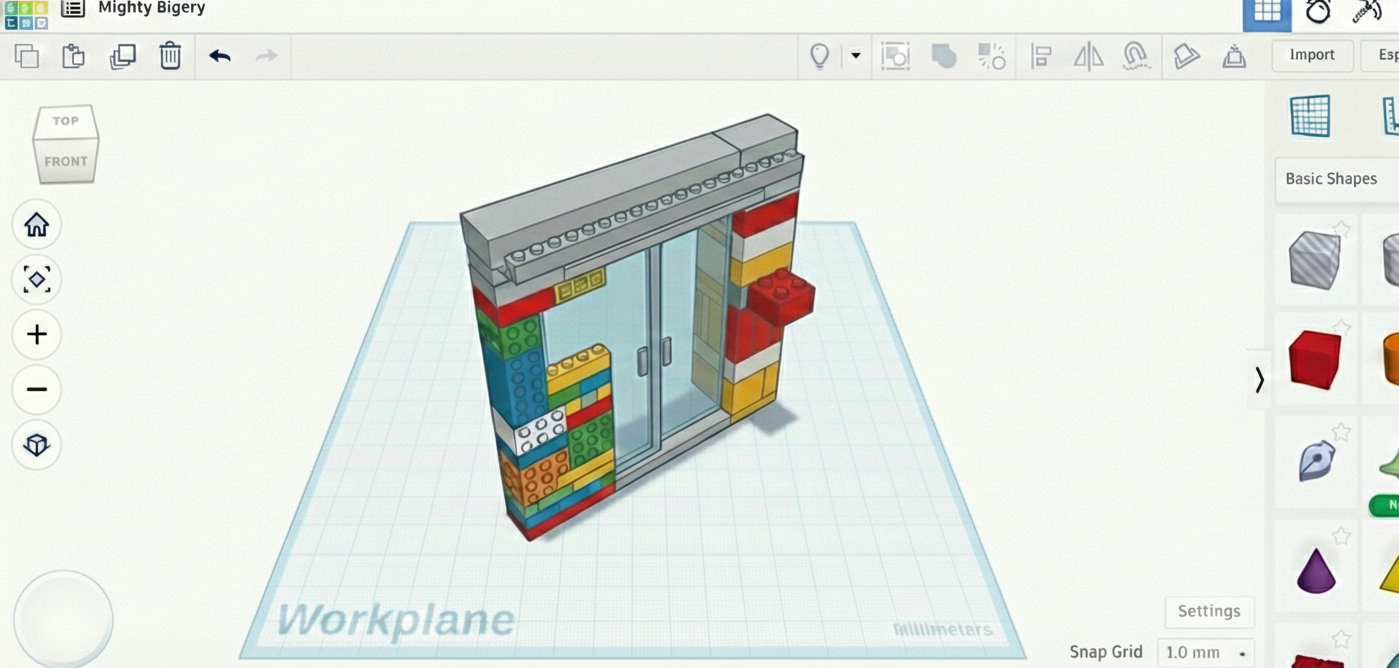Click the Copy icon in the toolbar
The height and width of the screenshot is (668, 1399).
point(27,56)
